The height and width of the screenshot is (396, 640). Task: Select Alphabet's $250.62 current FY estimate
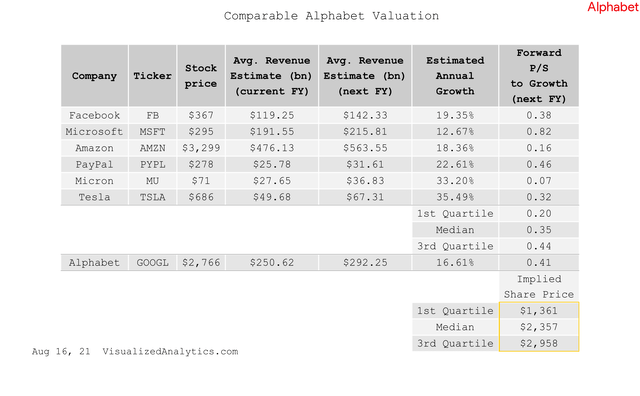(x=272, y=263)
